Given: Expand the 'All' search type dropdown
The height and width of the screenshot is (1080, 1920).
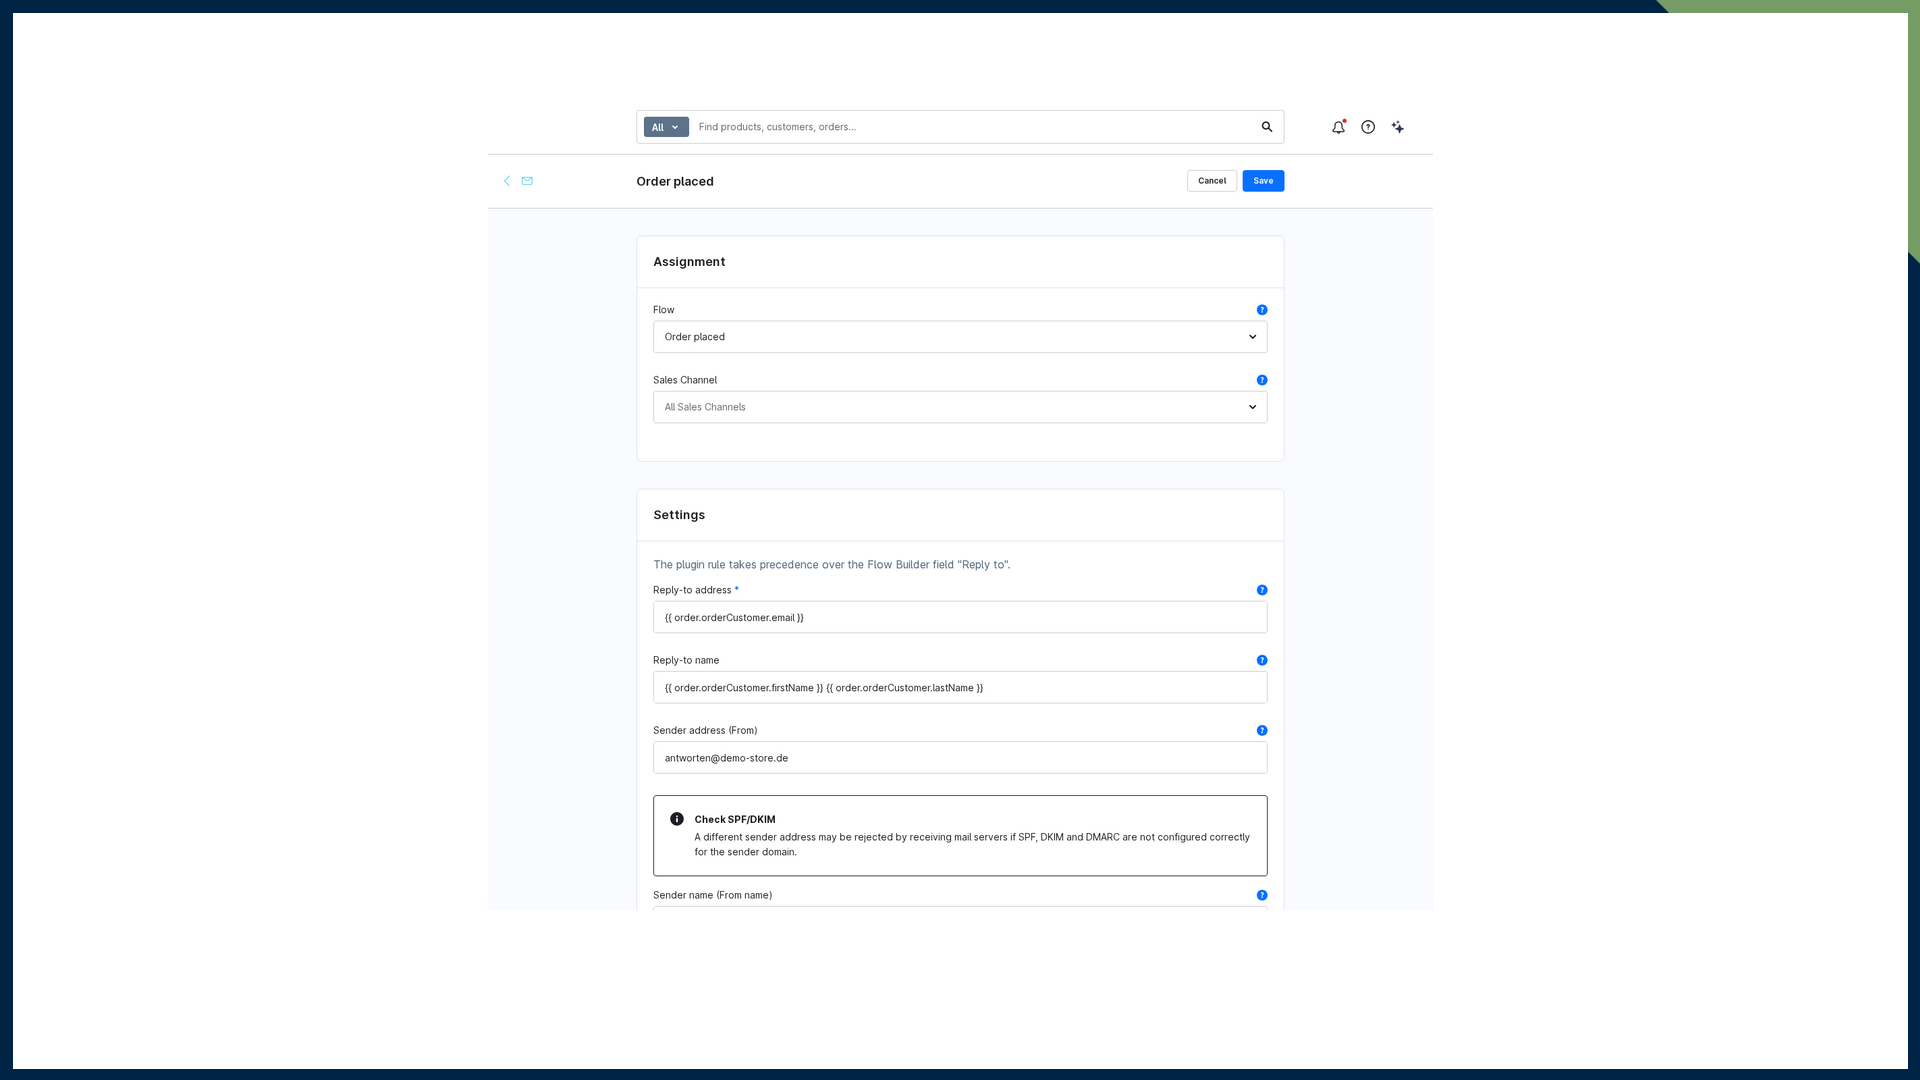Looking at the screenshot, I should [666, 127].
